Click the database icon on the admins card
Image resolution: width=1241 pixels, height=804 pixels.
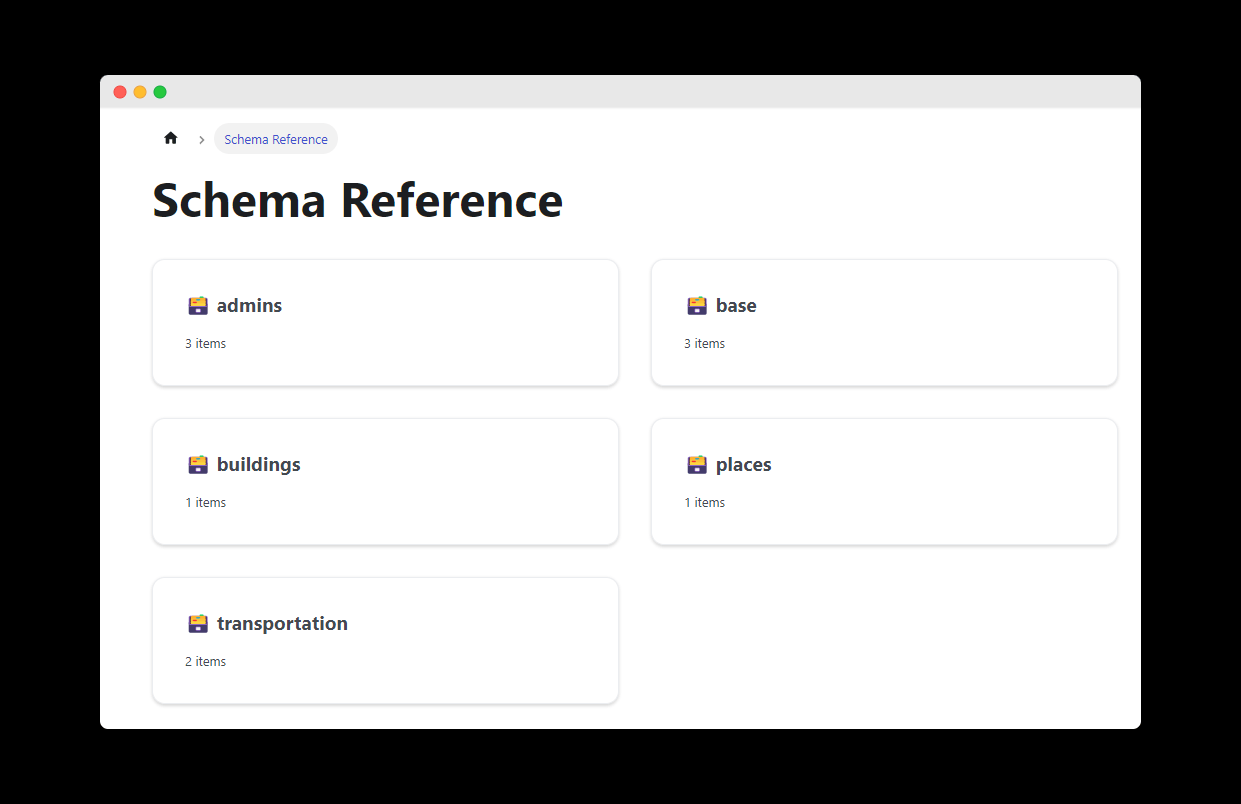(197, 305)
